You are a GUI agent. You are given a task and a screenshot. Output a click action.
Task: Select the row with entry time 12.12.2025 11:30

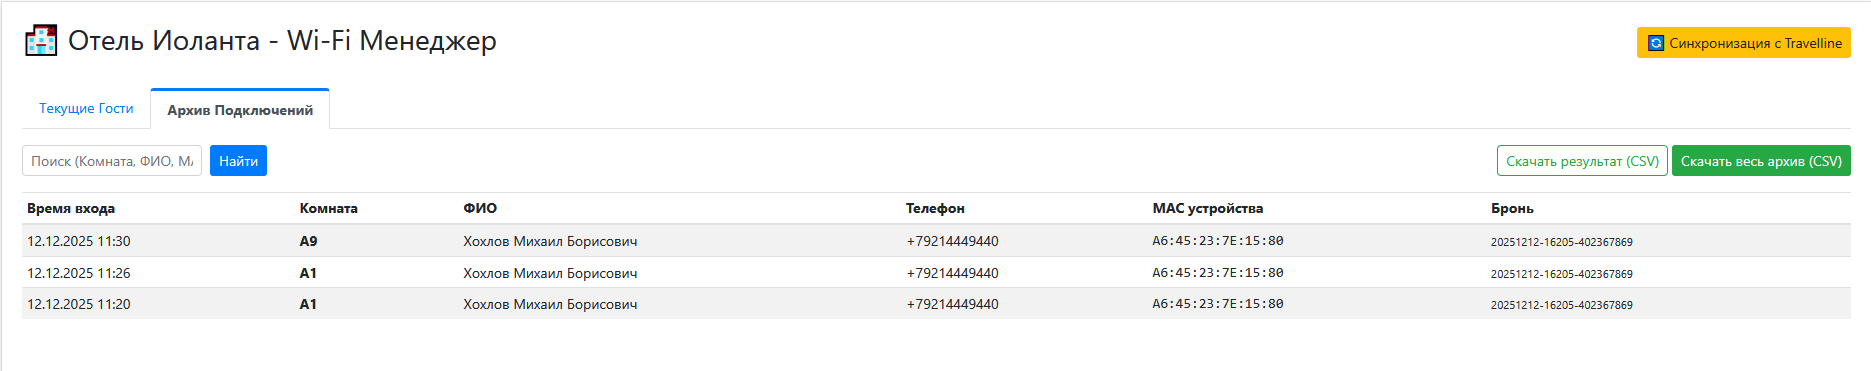936,241
